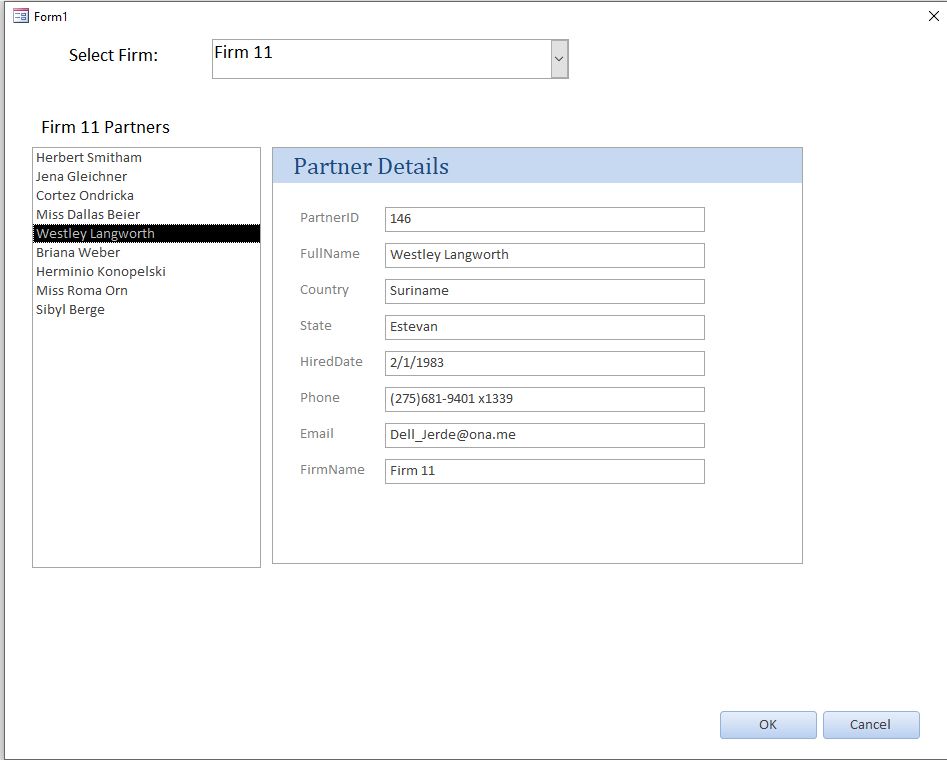
Task: Click the Select Firm label
Action: click(114, 55)
